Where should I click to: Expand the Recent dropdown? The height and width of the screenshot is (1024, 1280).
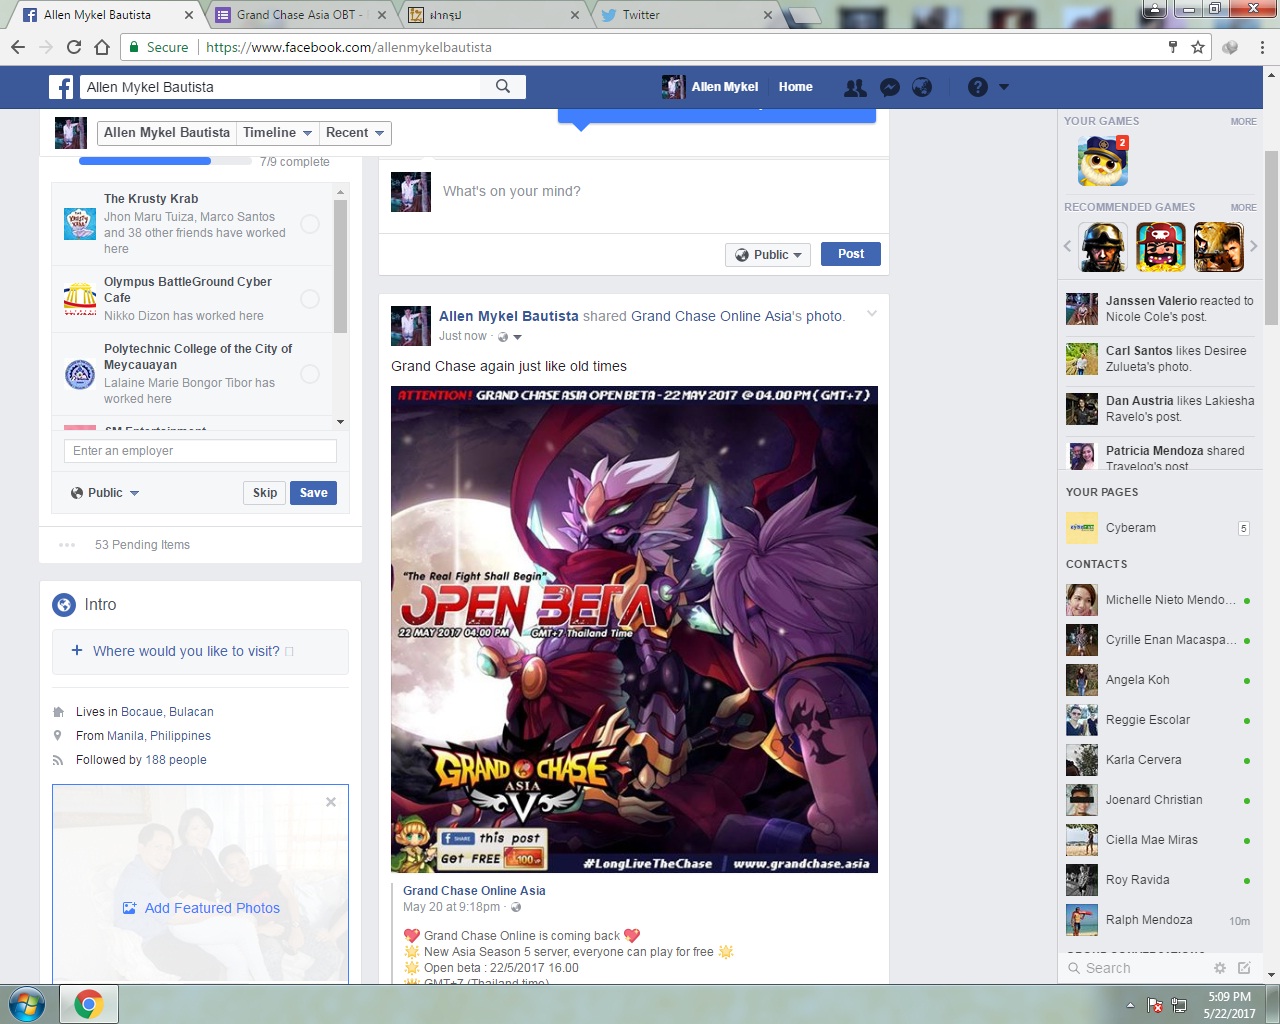point(354,133)
